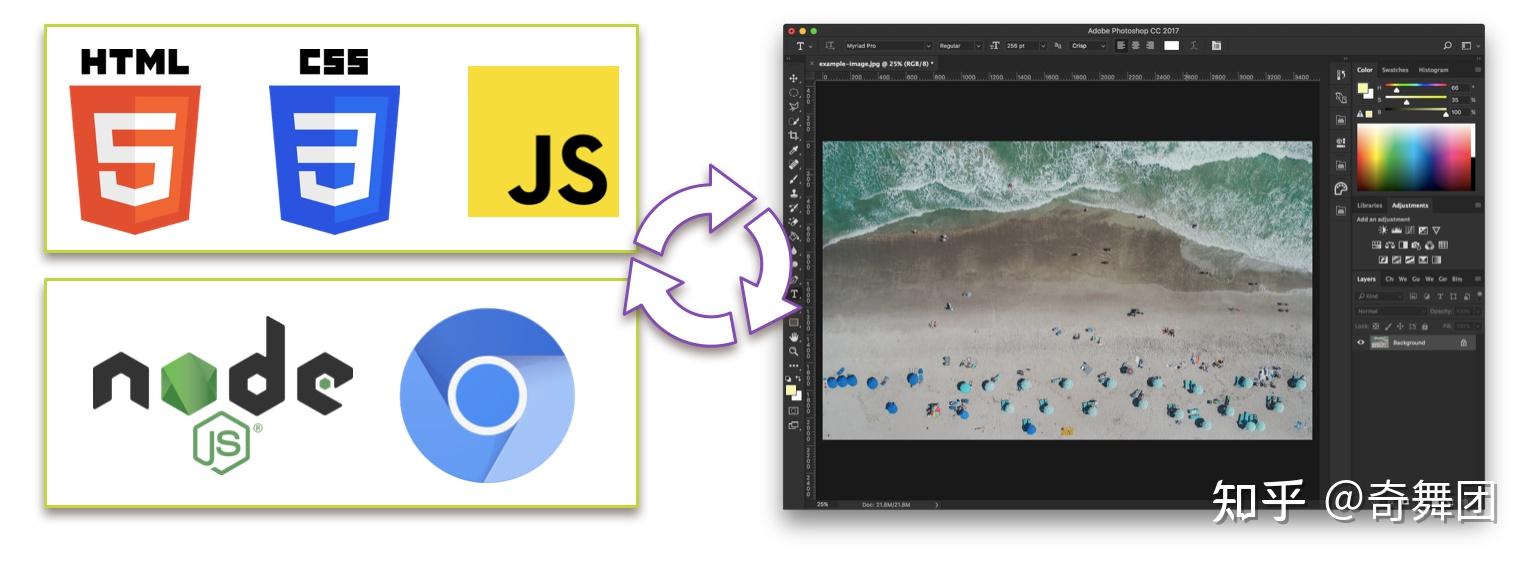Select the Quick Selection tool
The width and height of the screenshot is (1539, 566).
(794, 121)
